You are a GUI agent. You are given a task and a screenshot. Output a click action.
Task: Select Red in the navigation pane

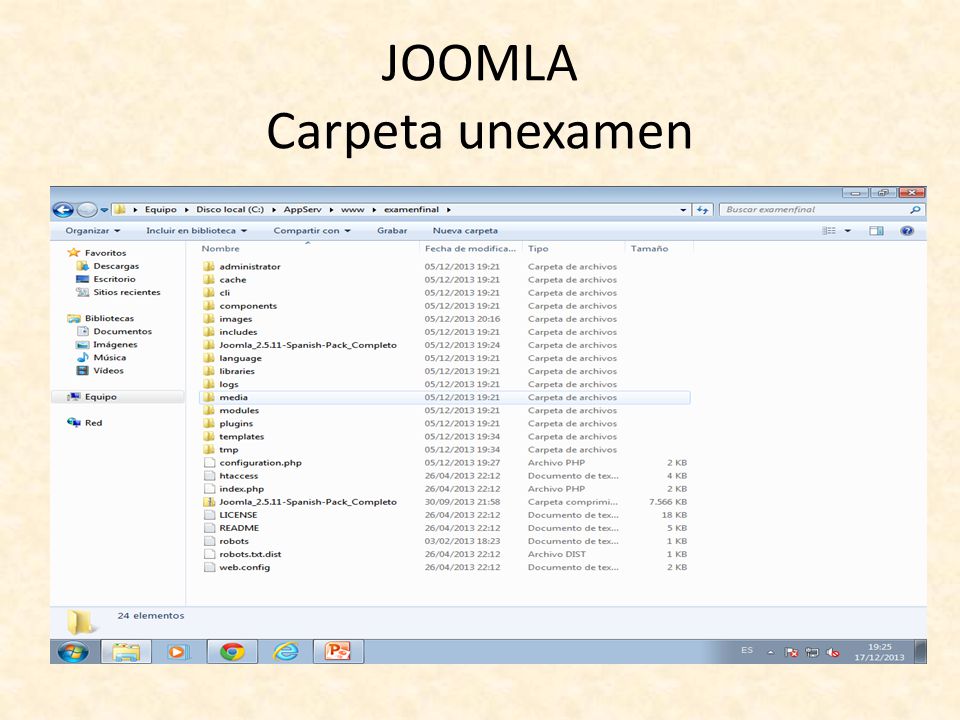pyautogui.click(x=94, y=423)
